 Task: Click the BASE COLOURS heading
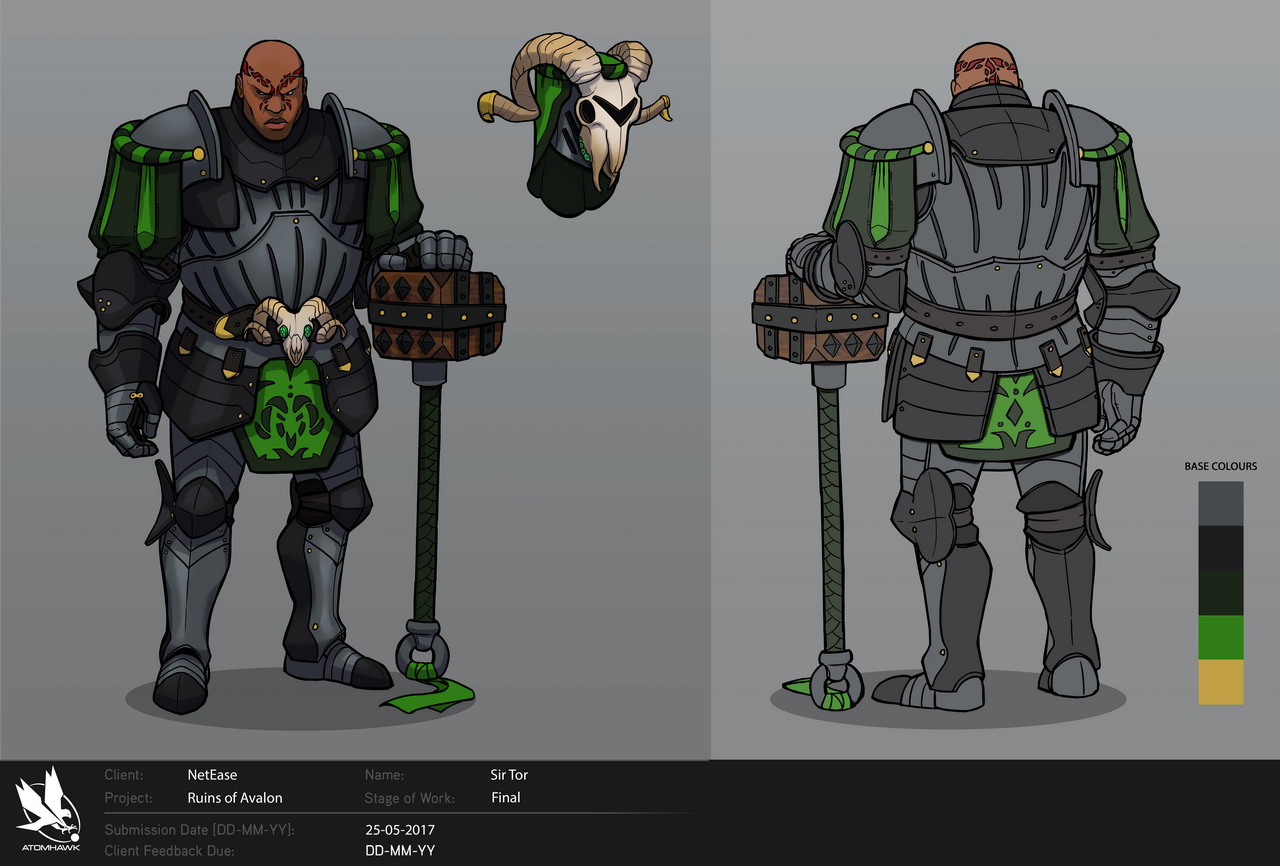1220,467
